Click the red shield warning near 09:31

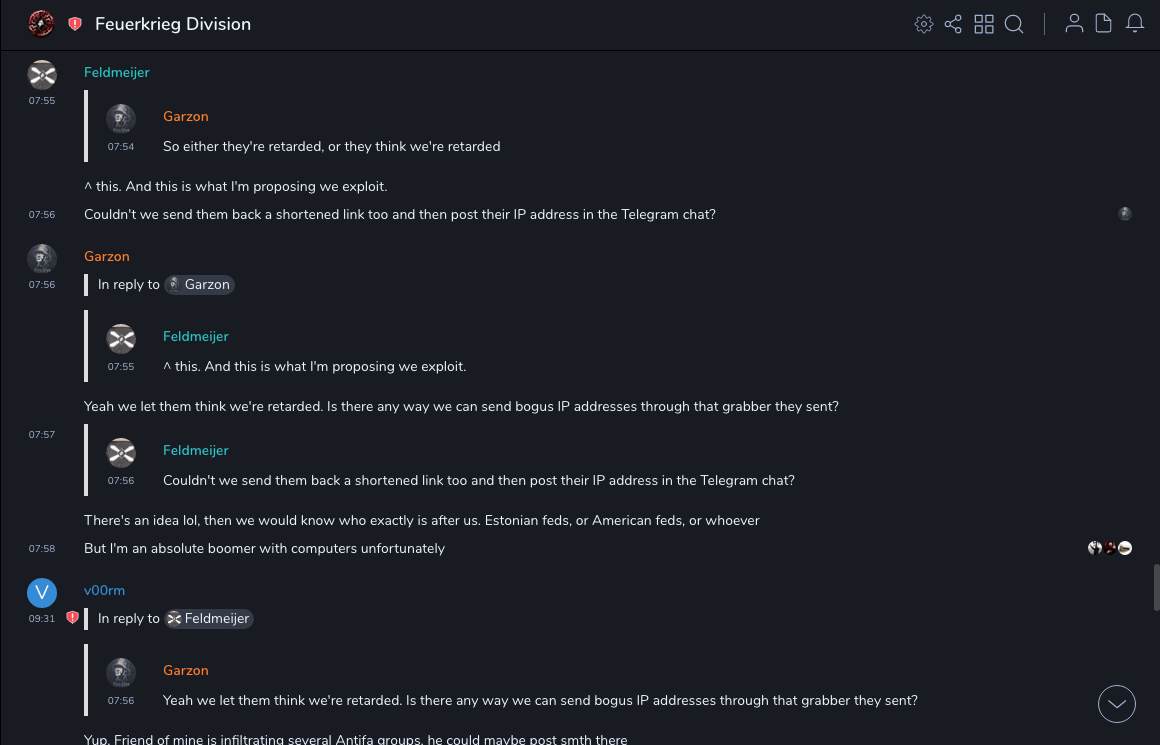[72, 618]
